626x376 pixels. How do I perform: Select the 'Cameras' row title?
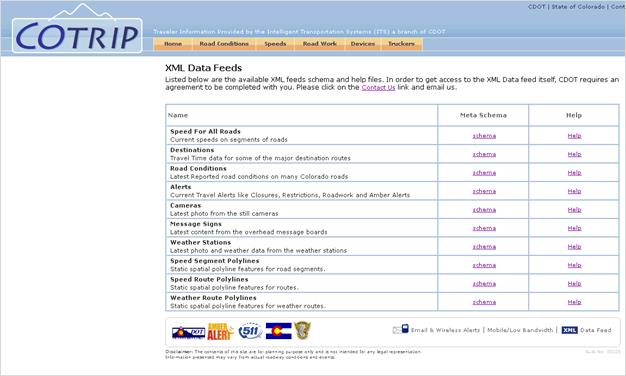pos(186,206)
